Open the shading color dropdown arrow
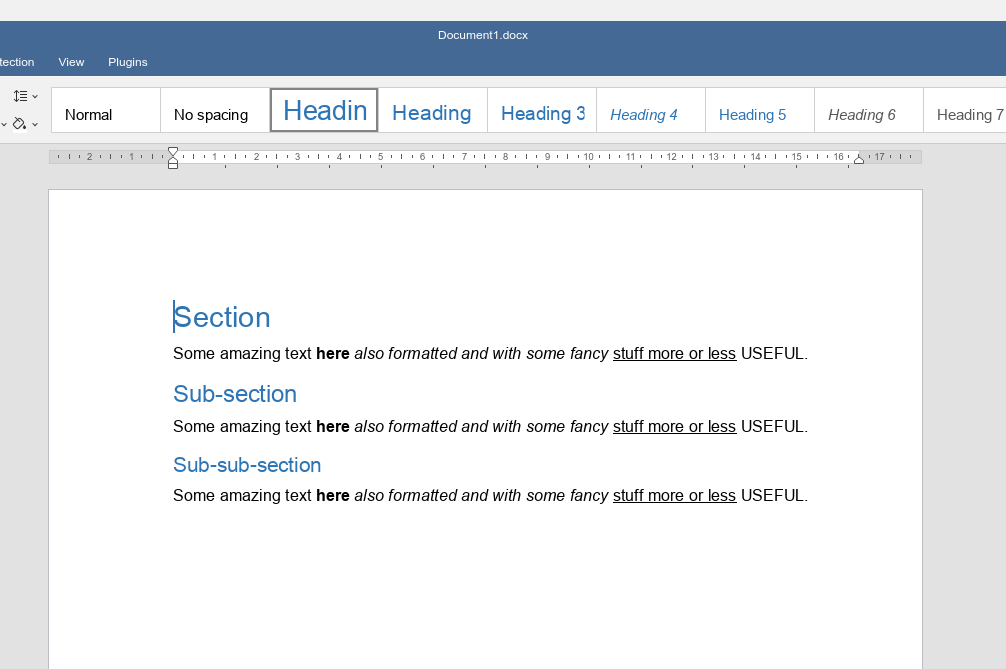The width and height of the screenshot is (1006, 669). coord(35,125)
